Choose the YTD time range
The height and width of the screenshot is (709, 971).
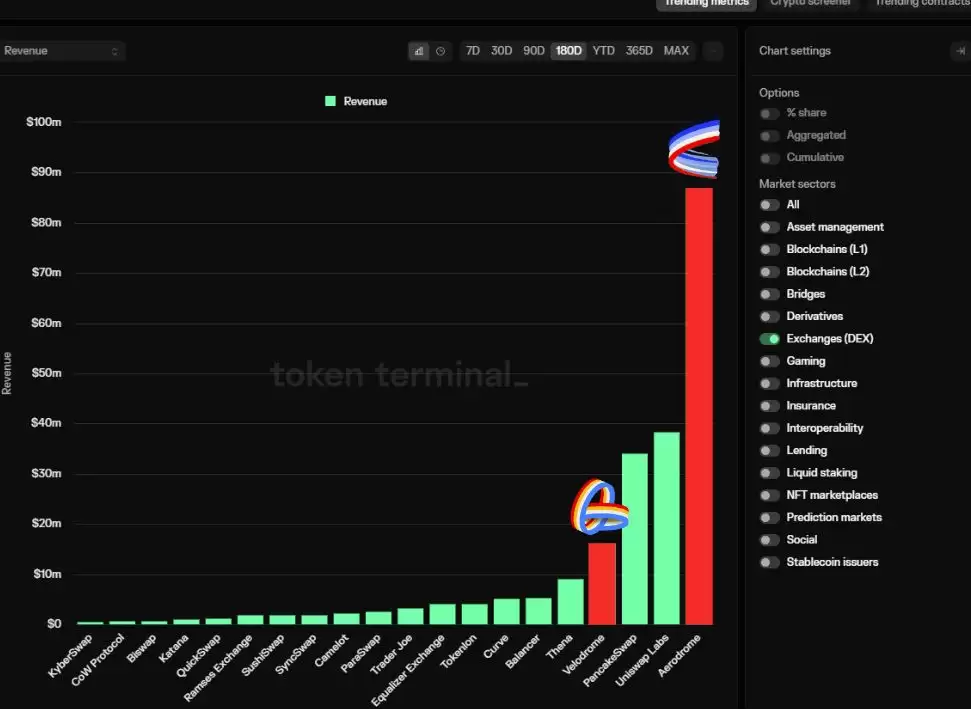603,51
